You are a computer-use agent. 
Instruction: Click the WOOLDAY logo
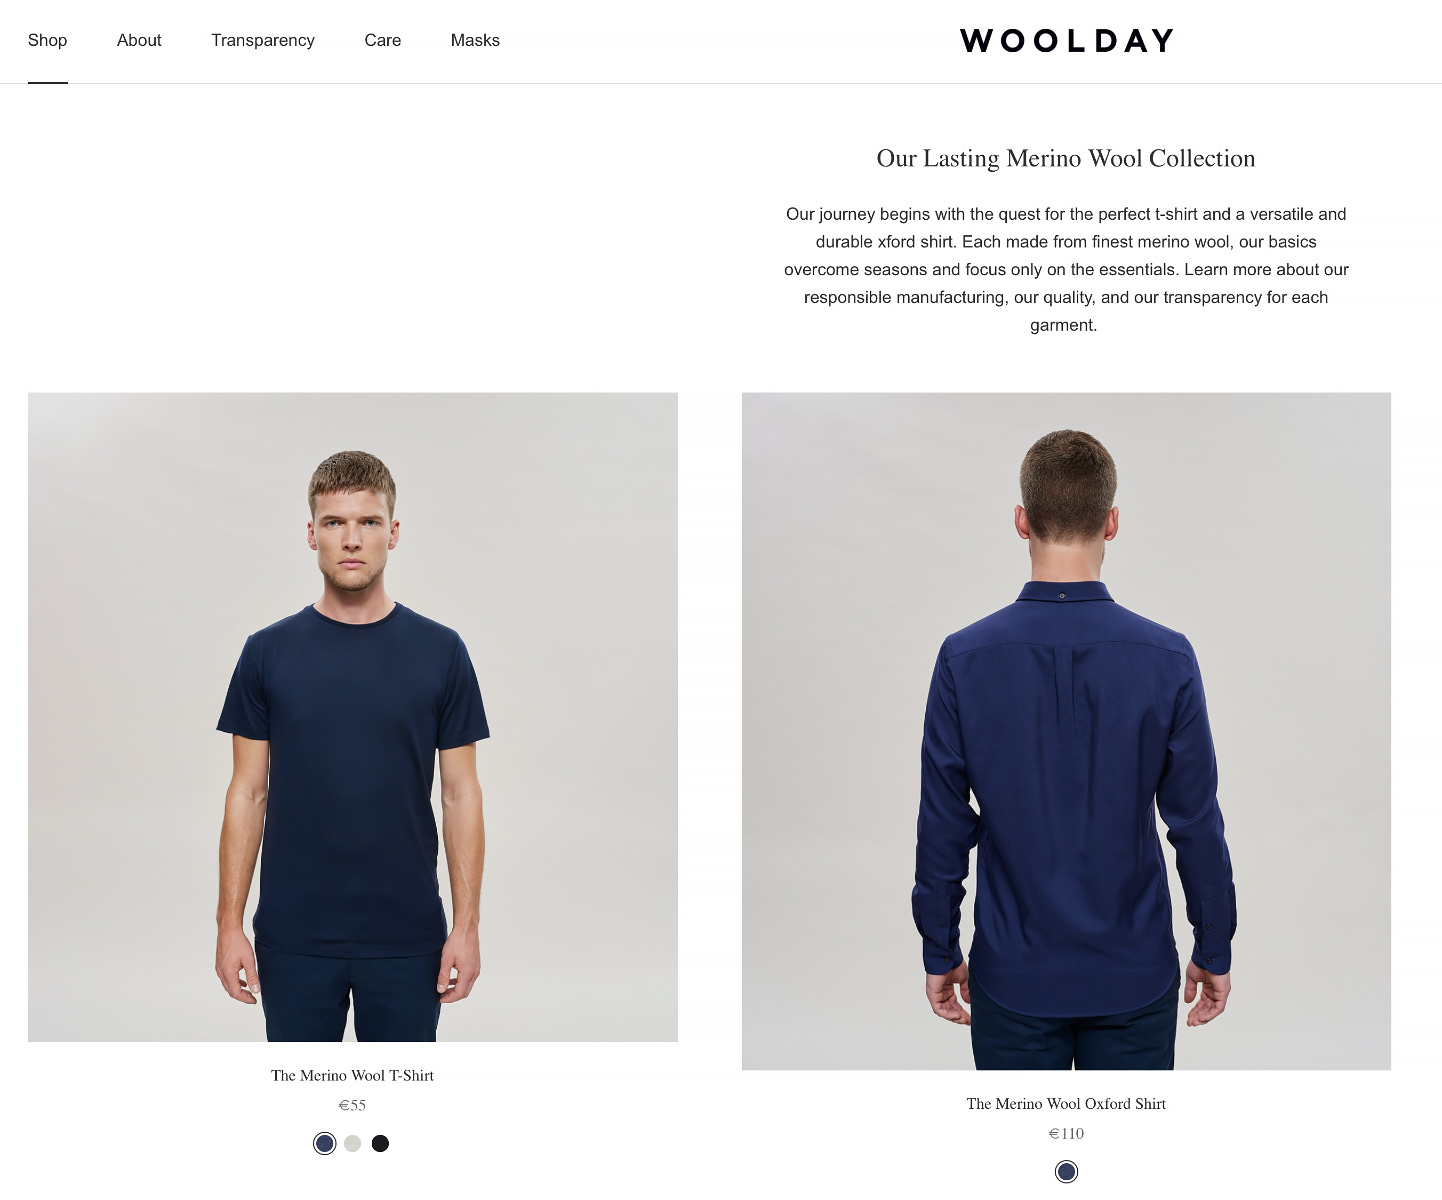pyautogui.click(x=1067, y=41)
